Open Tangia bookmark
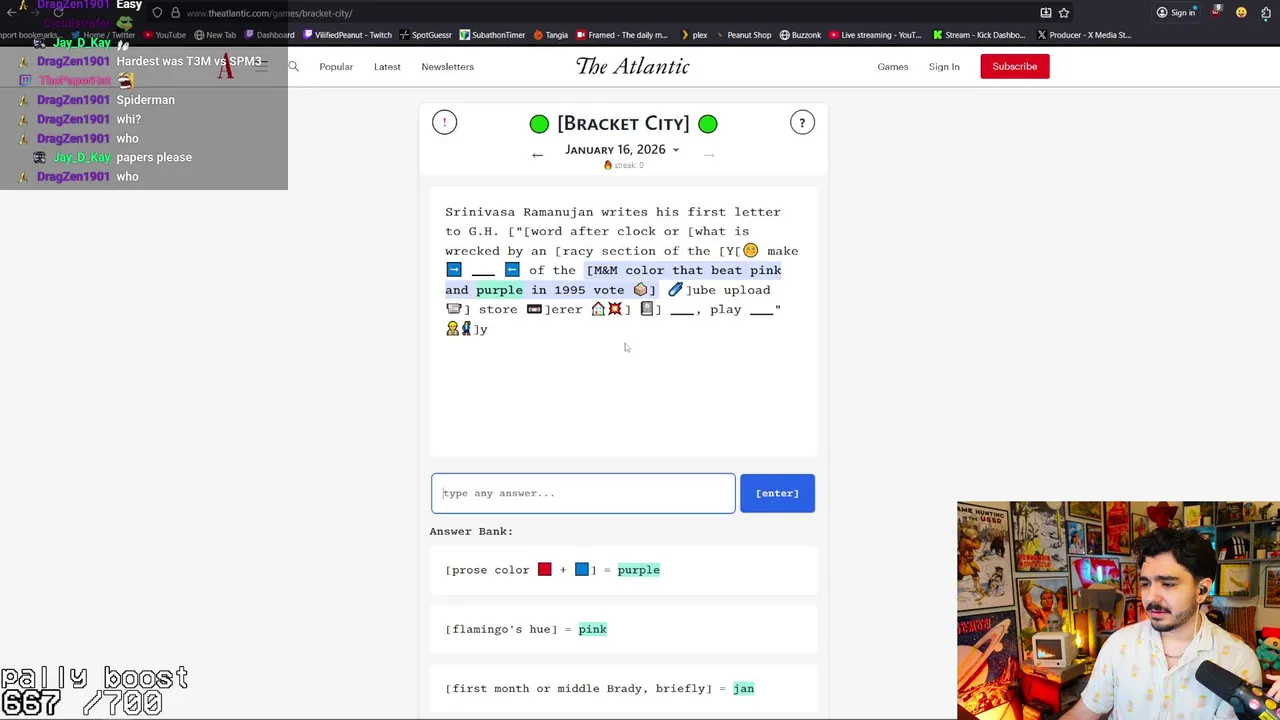 551,35
